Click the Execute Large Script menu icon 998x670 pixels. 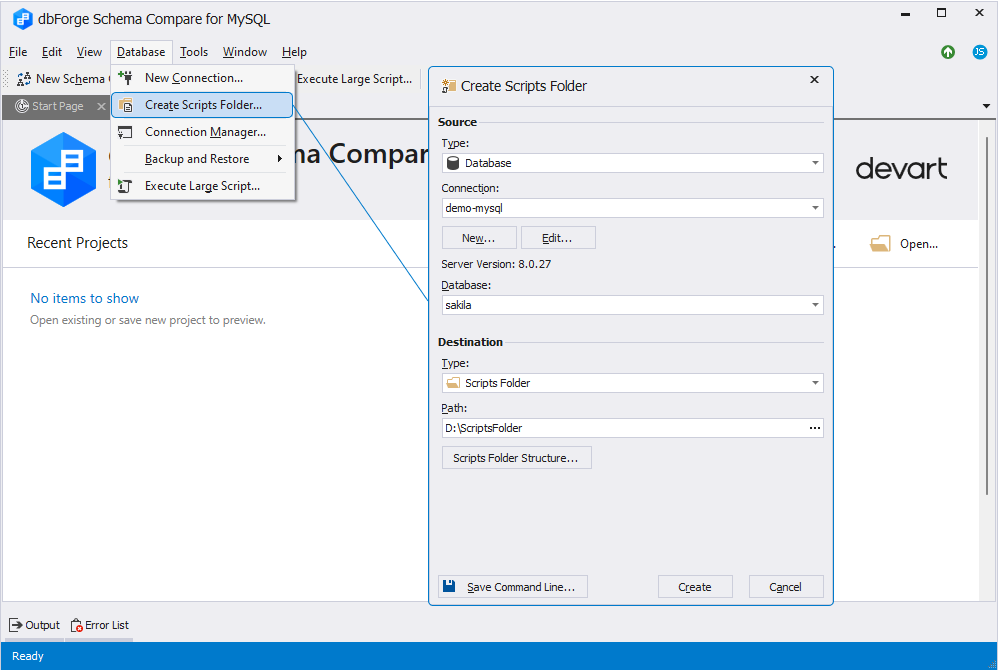125,186
